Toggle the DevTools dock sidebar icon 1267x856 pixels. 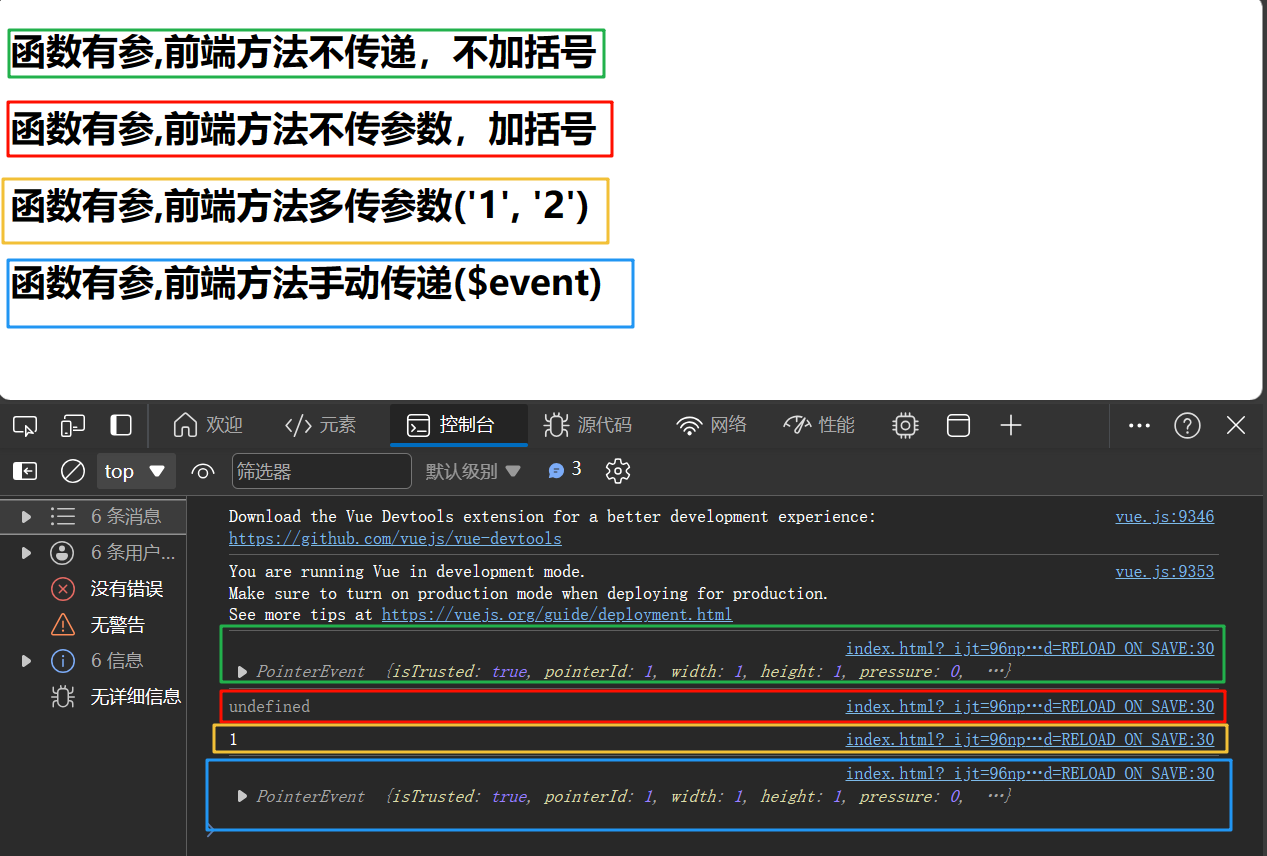click(x=121, y=426)
